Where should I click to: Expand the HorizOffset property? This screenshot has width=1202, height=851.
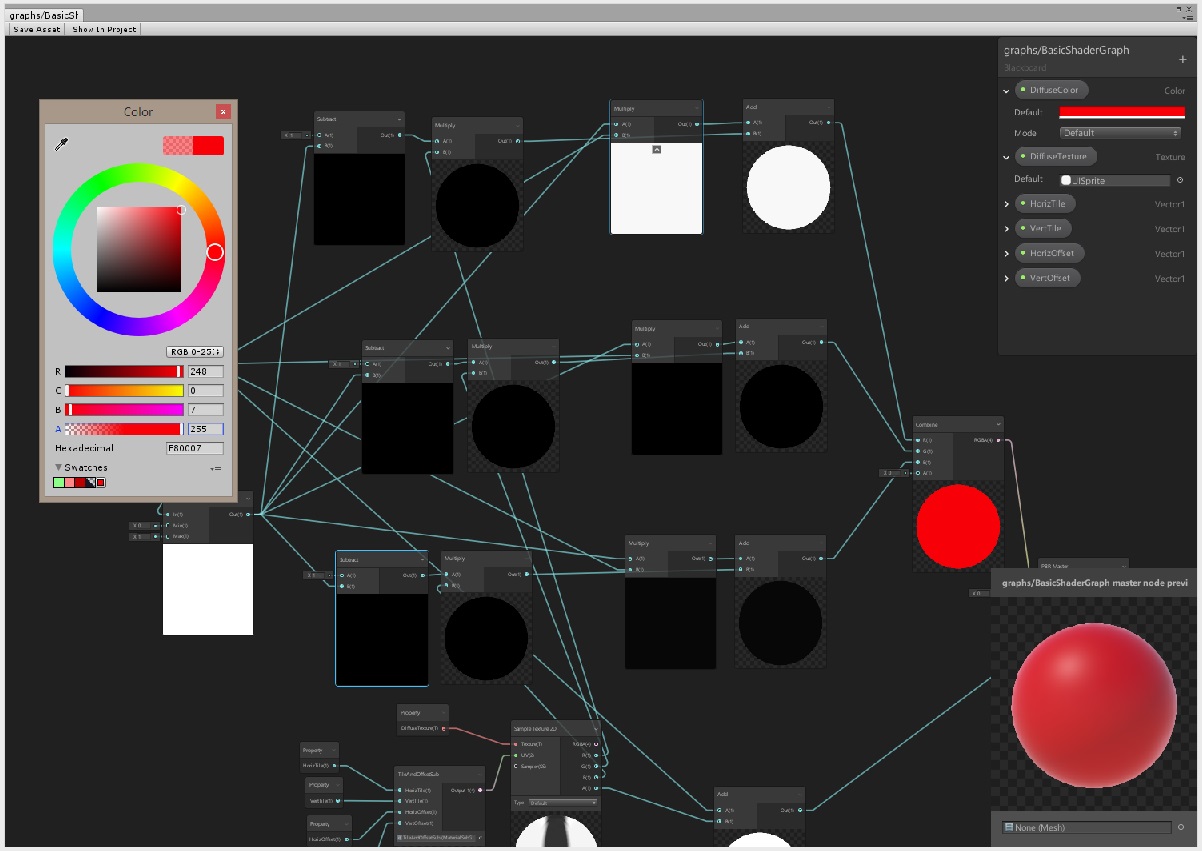tap(1007, 254)
